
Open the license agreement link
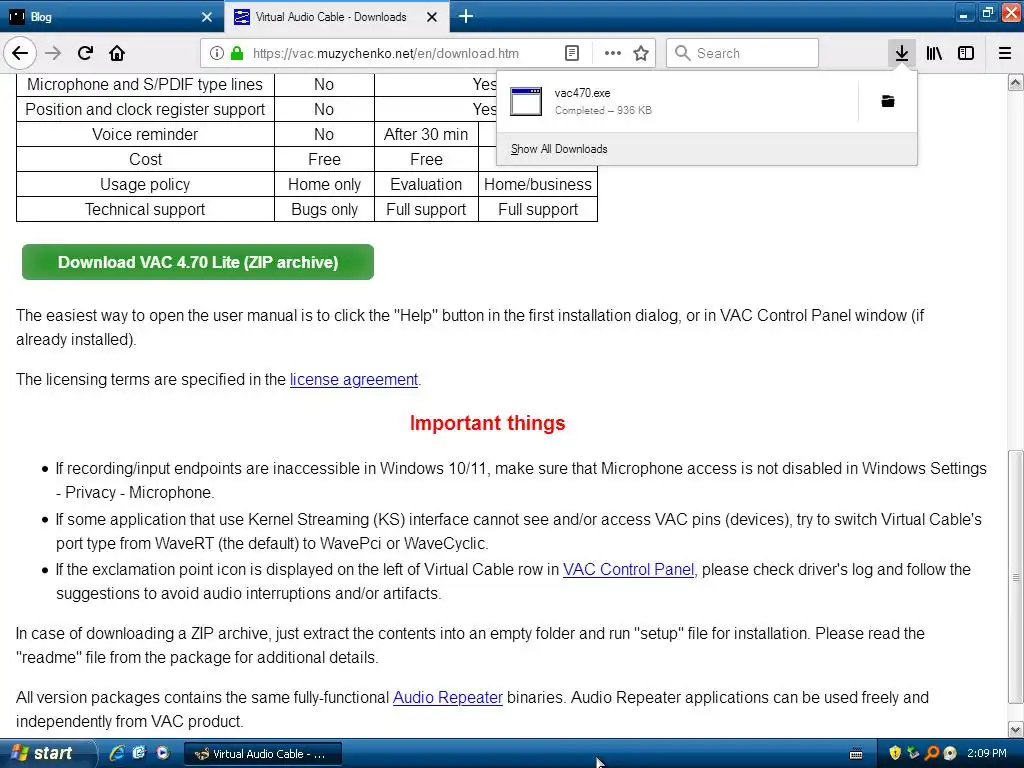(354, 379)
